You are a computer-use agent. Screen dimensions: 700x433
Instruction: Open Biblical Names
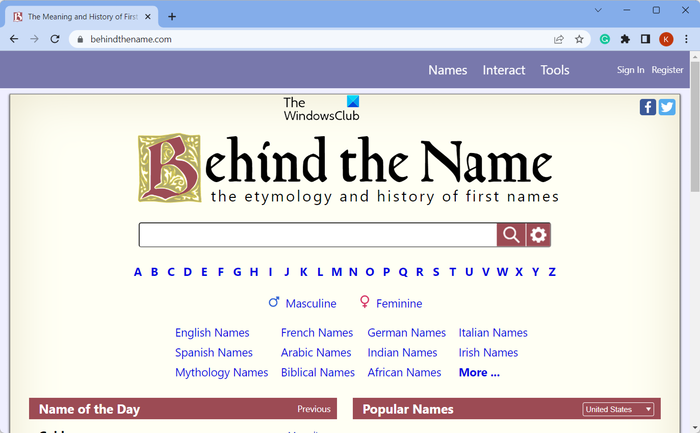tap(318, 373)
